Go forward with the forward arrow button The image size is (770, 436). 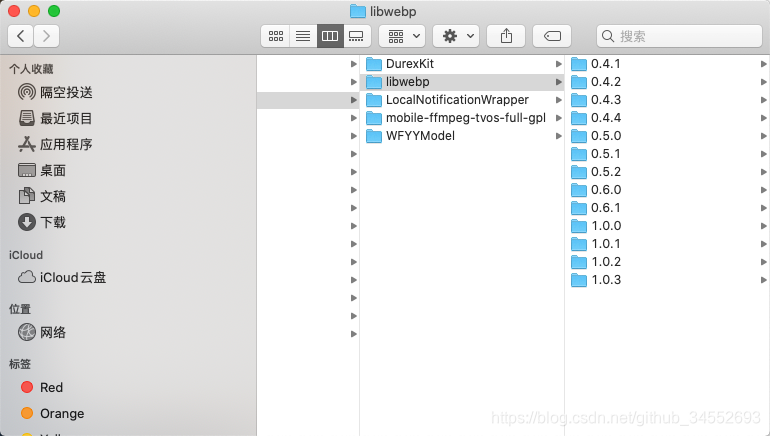pyautogui.click(x=46, y=36)
